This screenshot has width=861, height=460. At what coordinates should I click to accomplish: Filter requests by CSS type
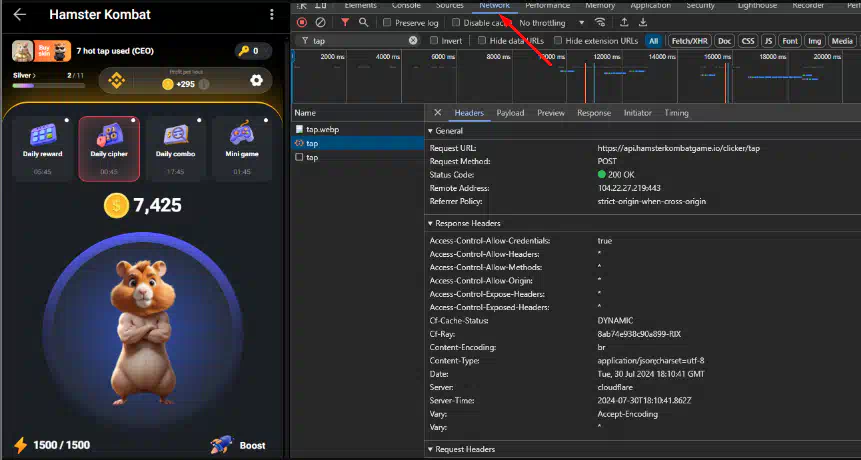(x=747, y=41)
